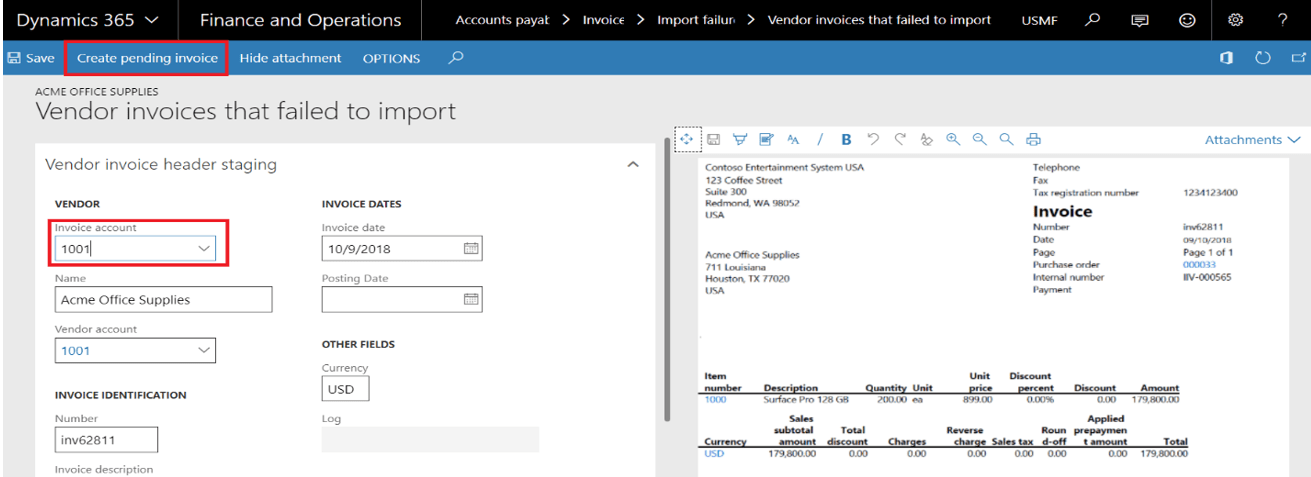
Task: Click the invoice Number input field
Action: click(x=106, y=440)
